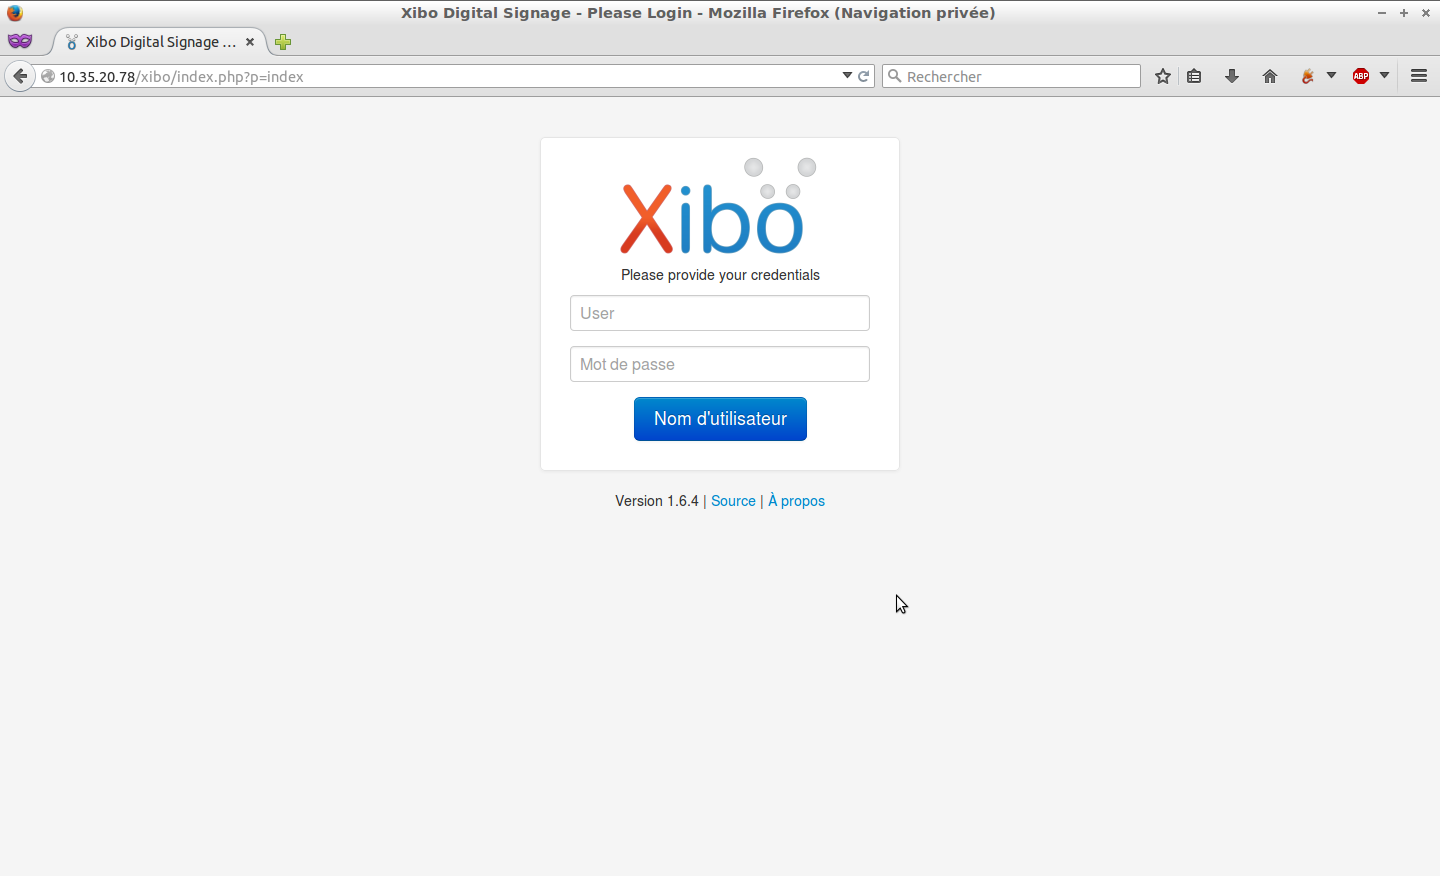This screenshot has height=876, width=1440.
Task: Click the green plus new tab button
Action: [x=283, y=42]
